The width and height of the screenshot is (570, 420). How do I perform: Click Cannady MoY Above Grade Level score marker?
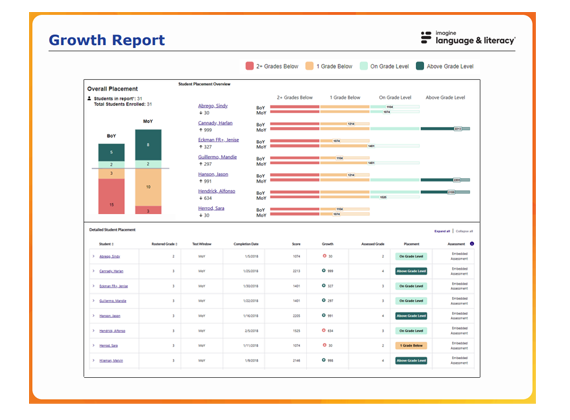458,129
